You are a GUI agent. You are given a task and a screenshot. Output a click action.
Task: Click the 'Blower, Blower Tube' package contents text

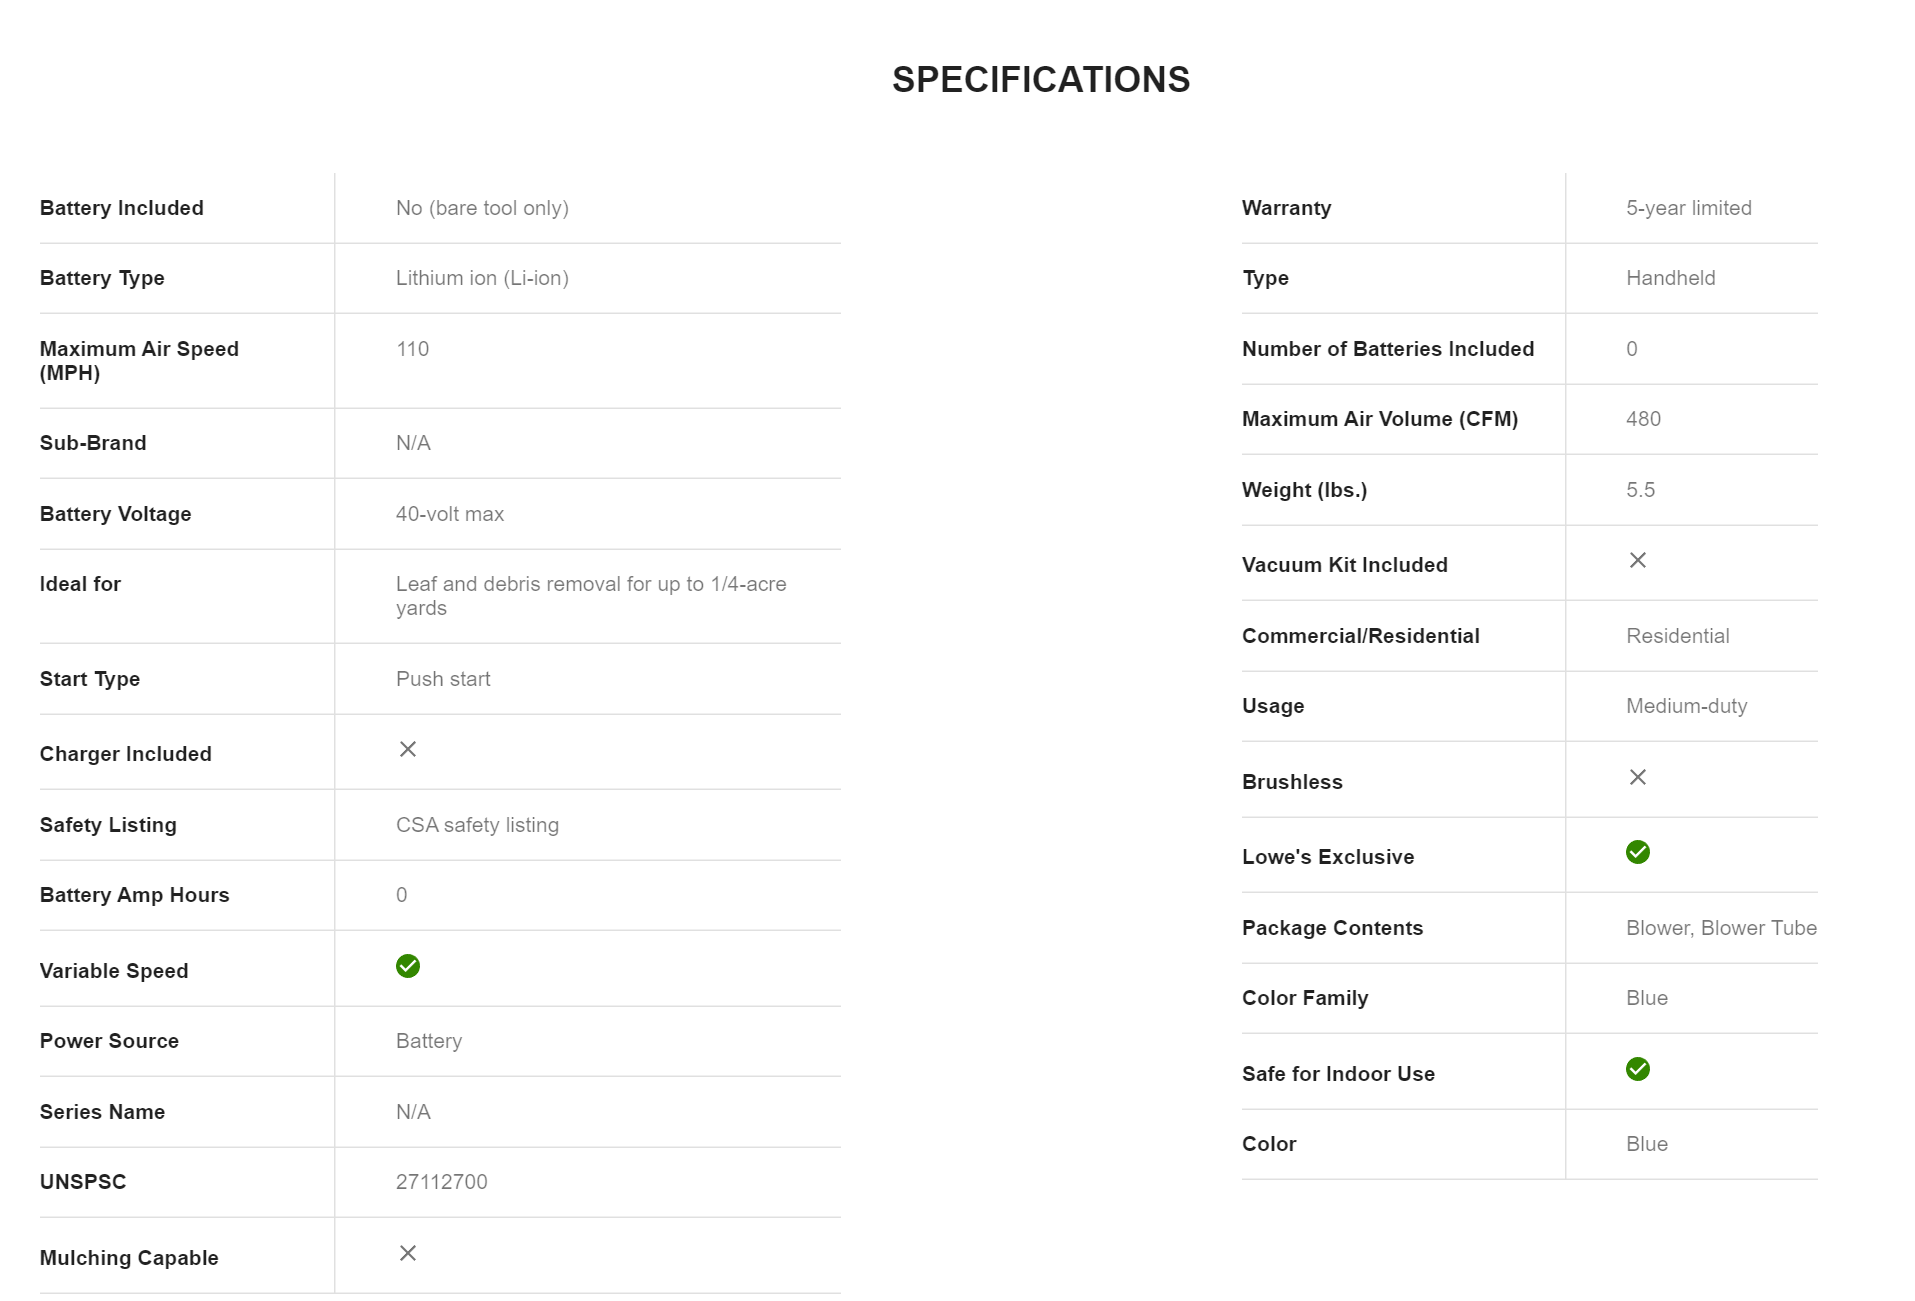1721,928
